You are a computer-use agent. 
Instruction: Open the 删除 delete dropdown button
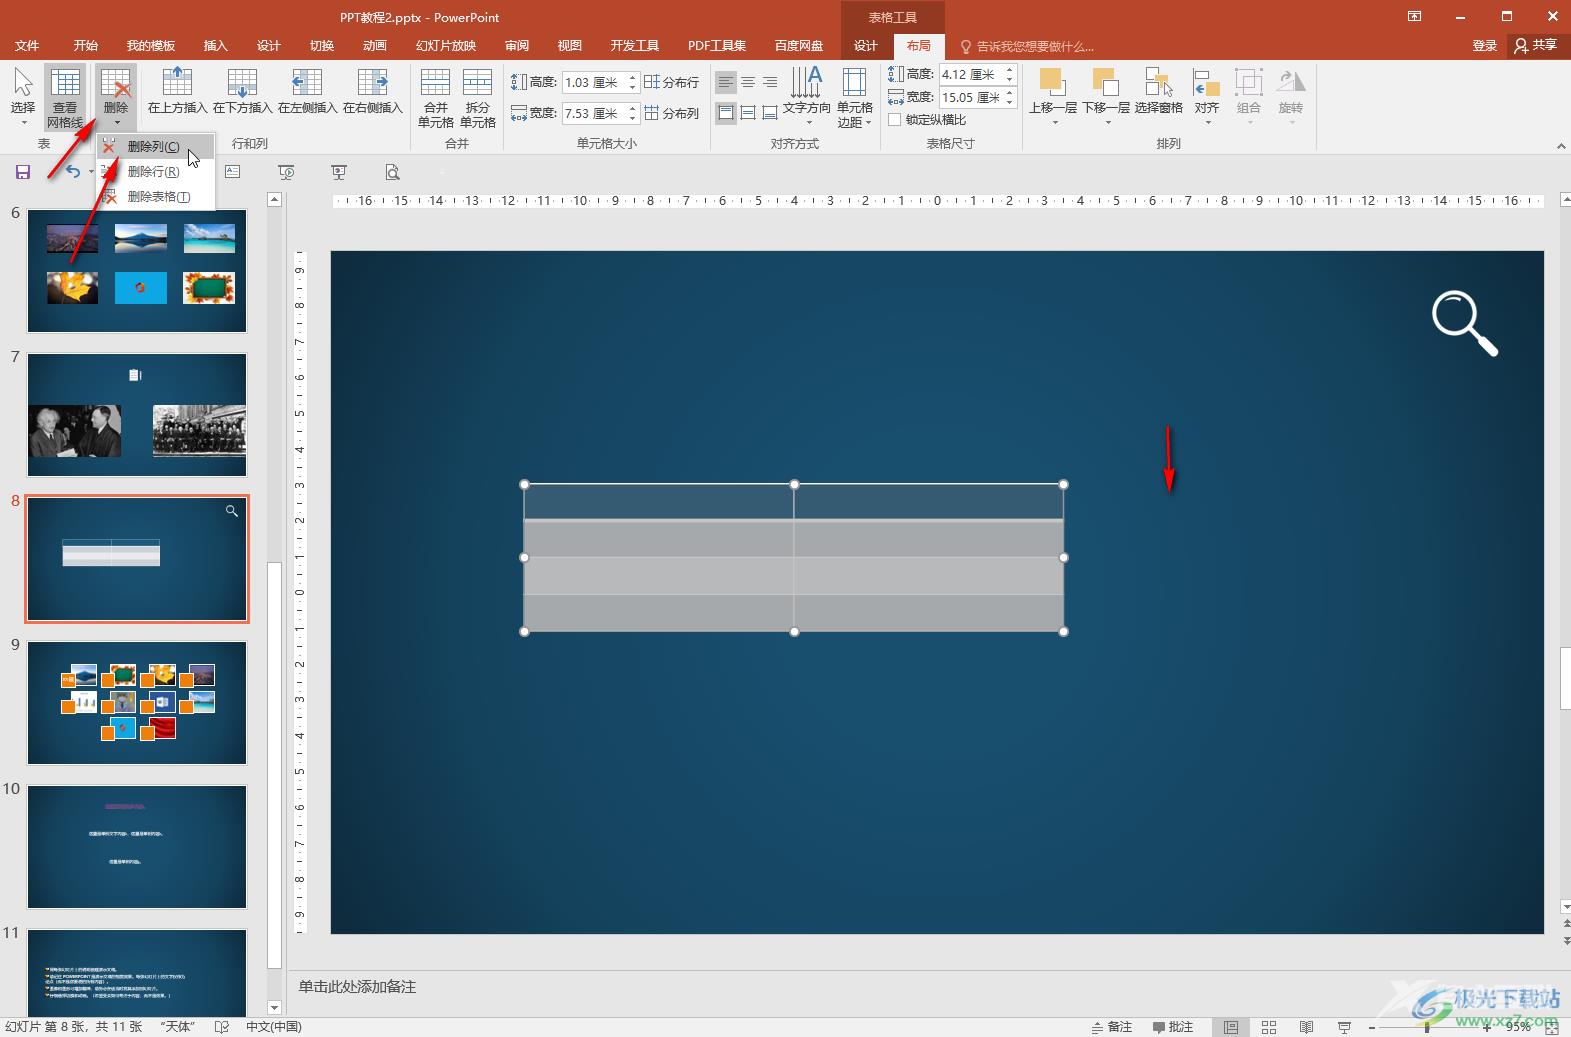tap(116, 96)
